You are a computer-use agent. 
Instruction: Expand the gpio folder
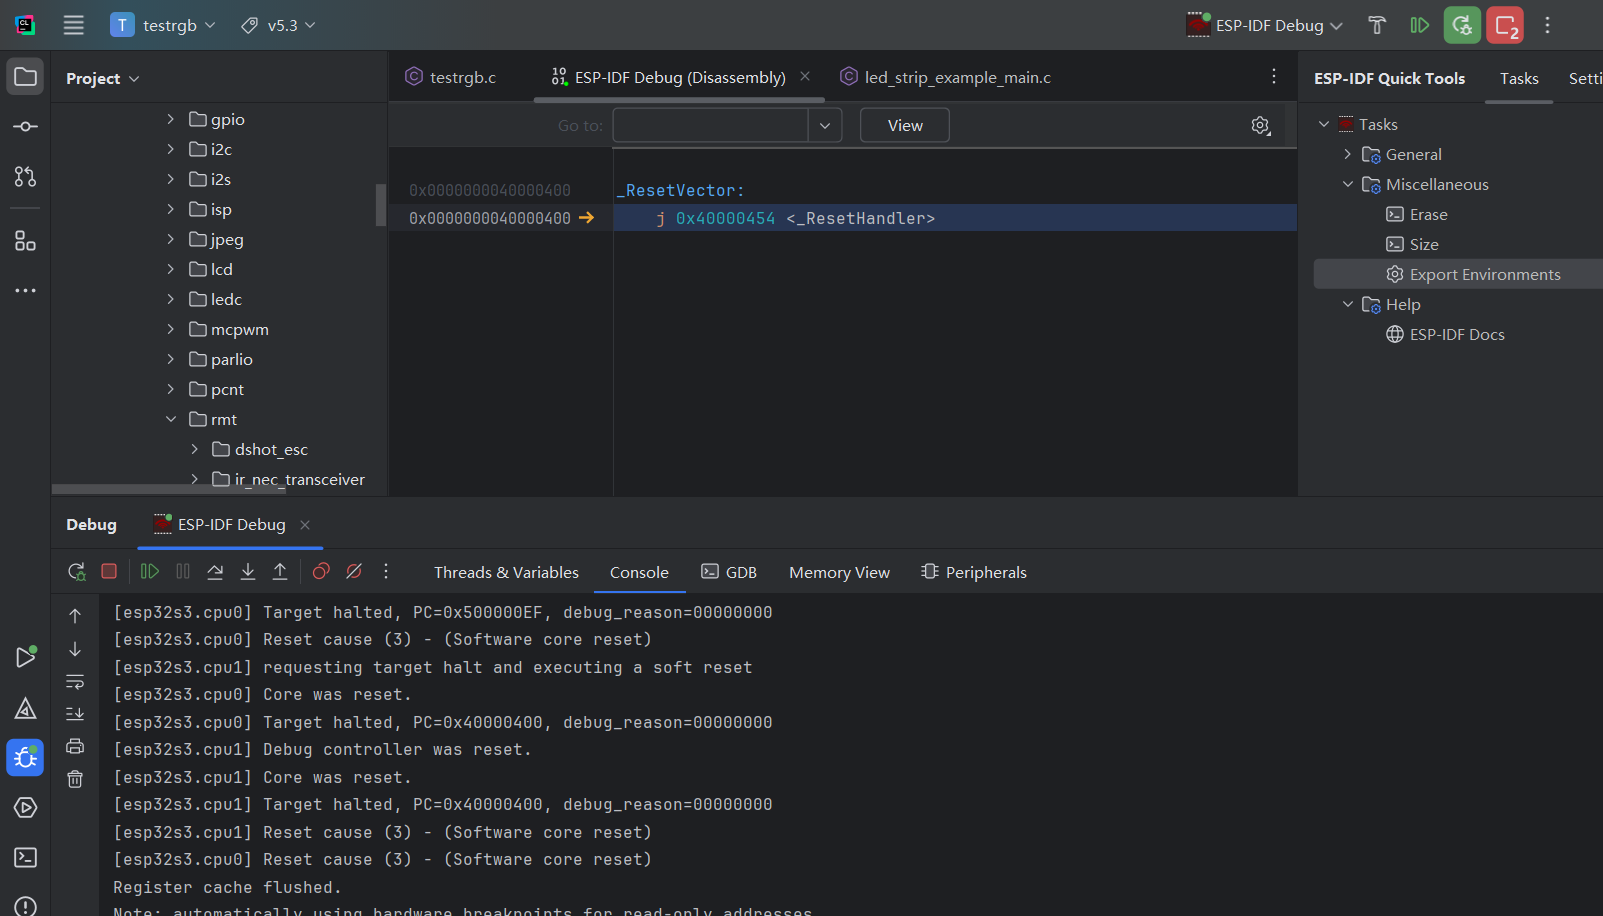pos(171,119)
